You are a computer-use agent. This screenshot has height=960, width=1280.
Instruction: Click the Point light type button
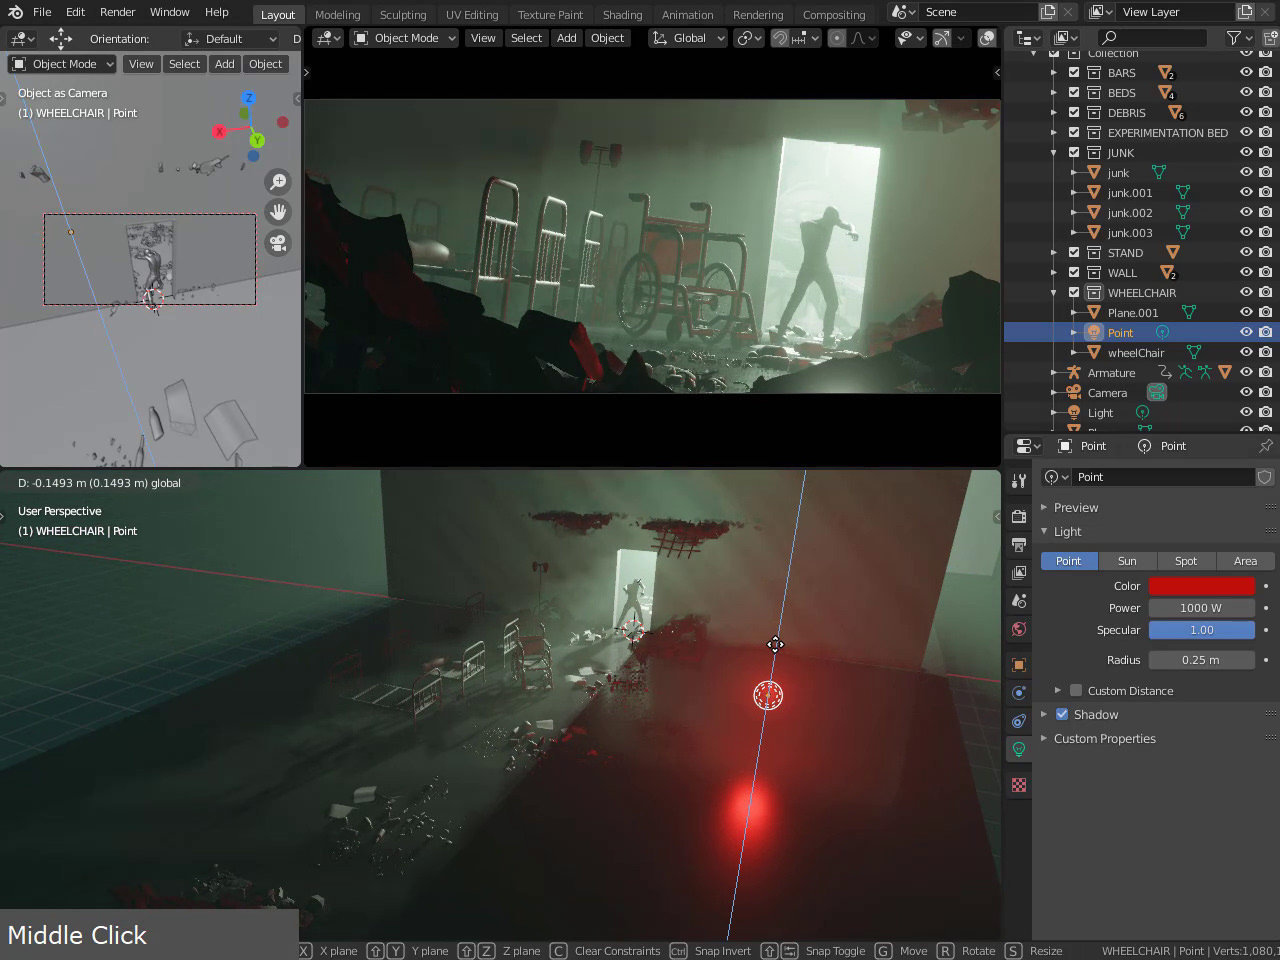click(1069, 561)
